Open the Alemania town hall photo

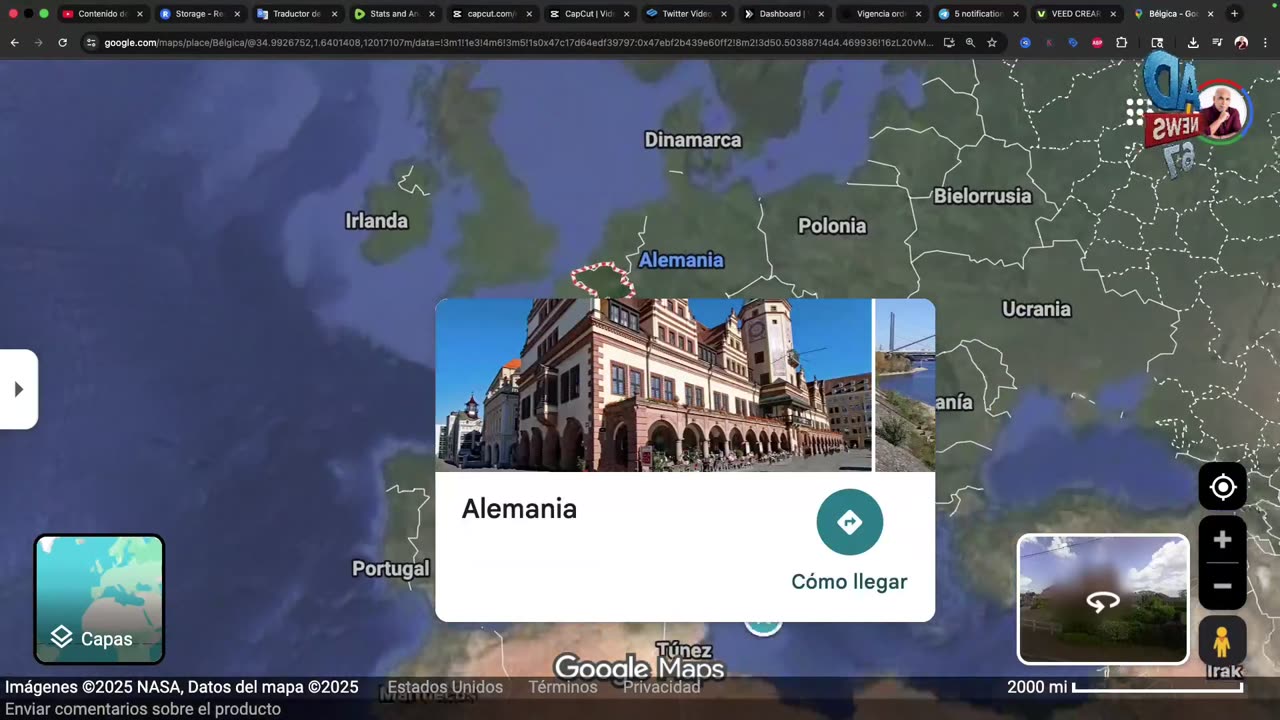[x=653, y=385]
